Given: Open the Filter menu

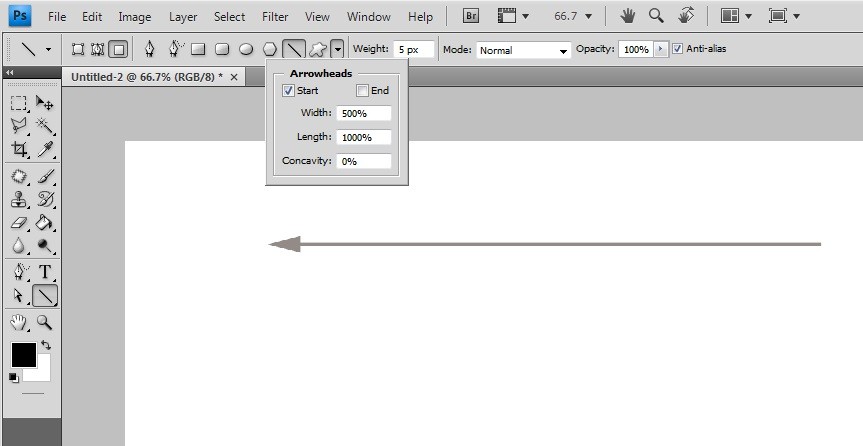Looking at the screenshot, I should tap(275, 17).
